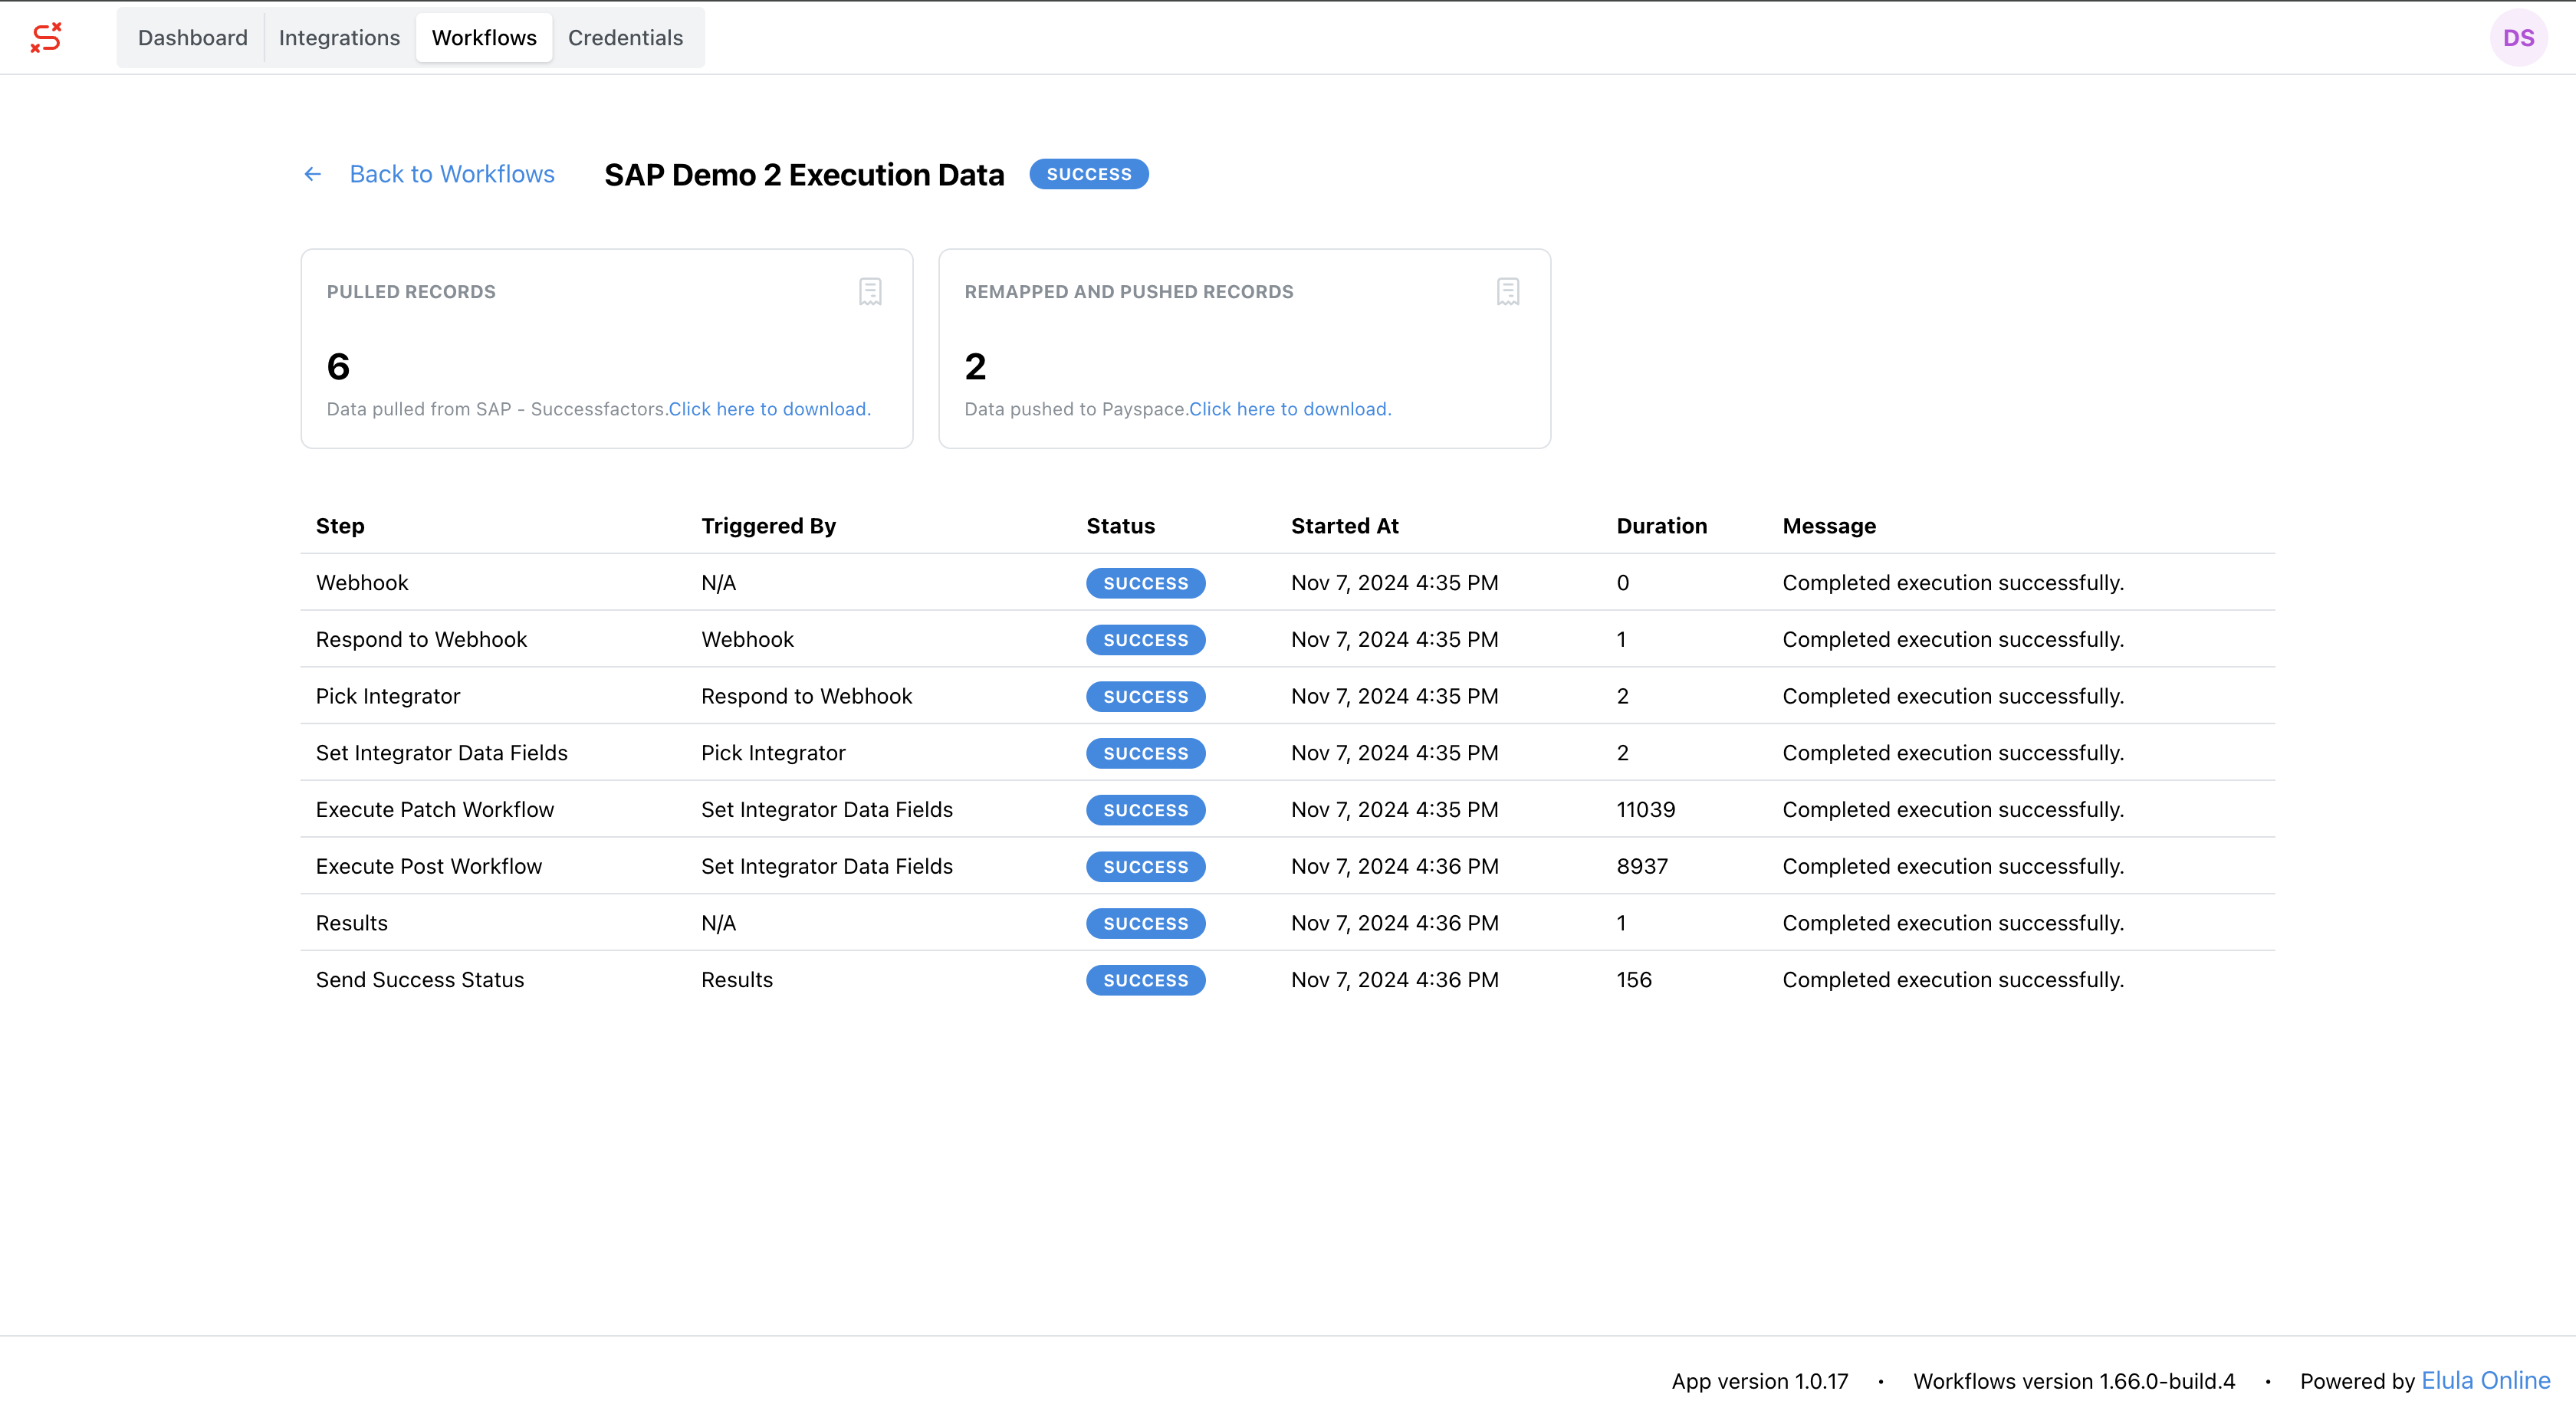Open the Workflows tab
The width and height of the screenshot is (2576, 1424).
pos(484,37)
